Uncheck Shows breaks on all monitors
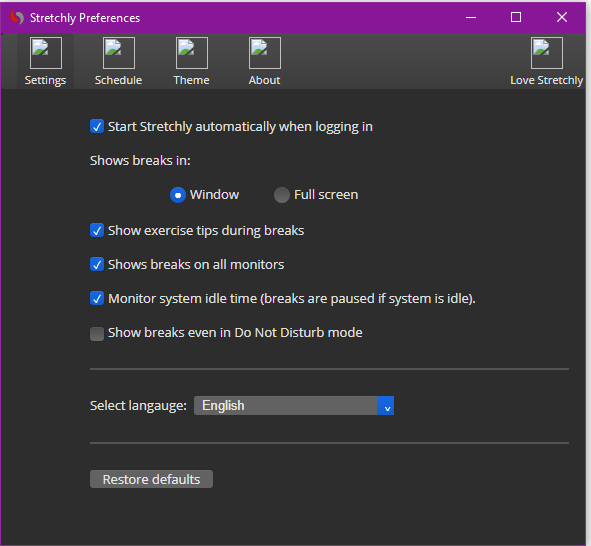 [97, 265]
